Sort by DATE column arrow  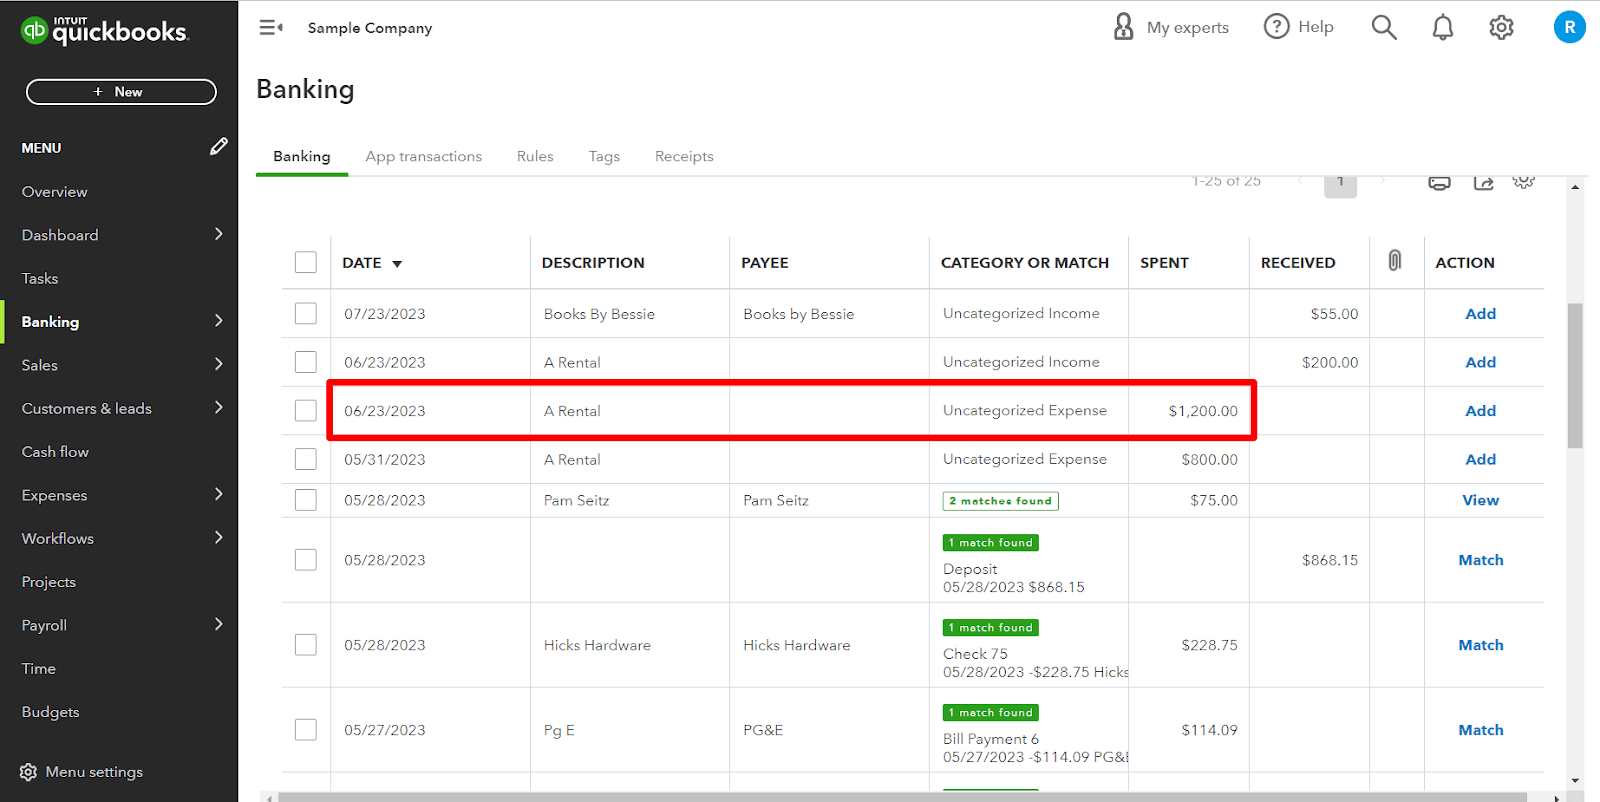pyautogui.click(x=397, y=264)
